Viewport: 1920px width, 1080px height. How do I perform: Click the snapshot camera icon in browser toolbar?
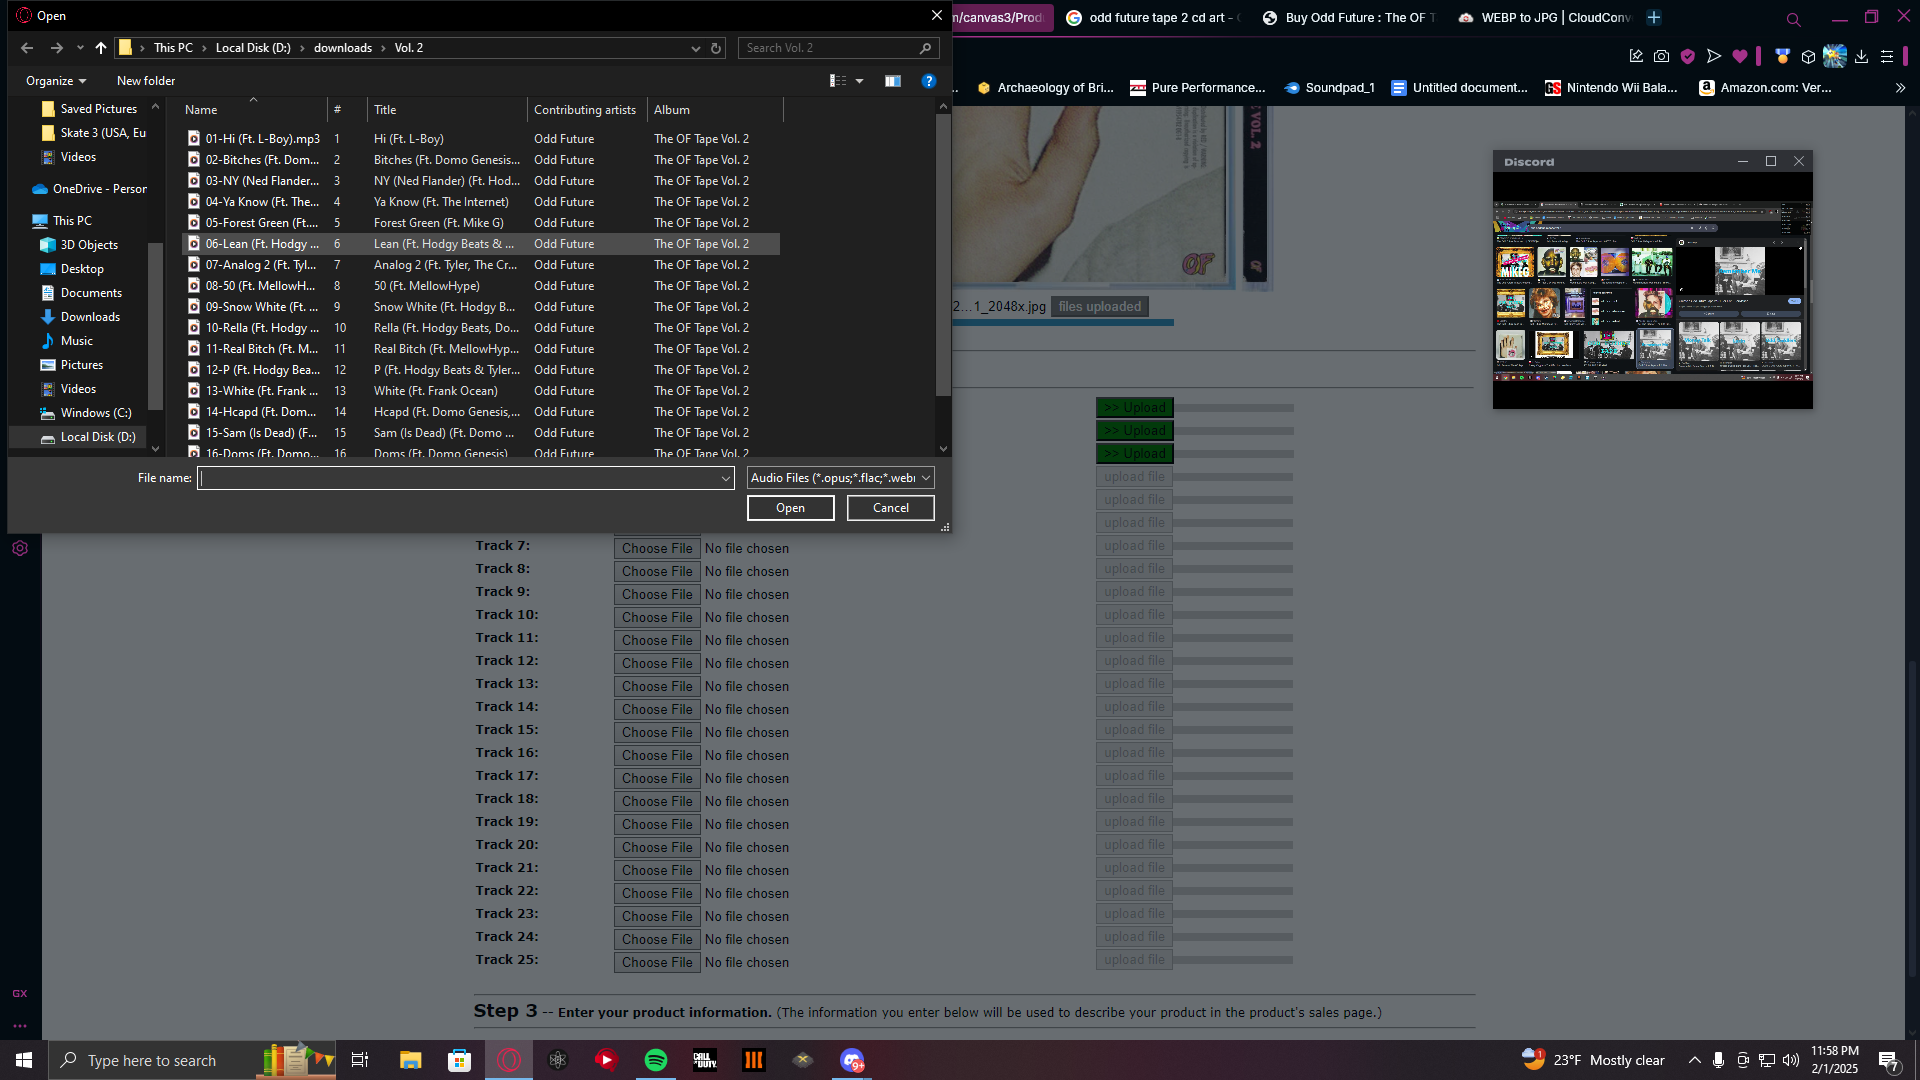(1661, 57)
